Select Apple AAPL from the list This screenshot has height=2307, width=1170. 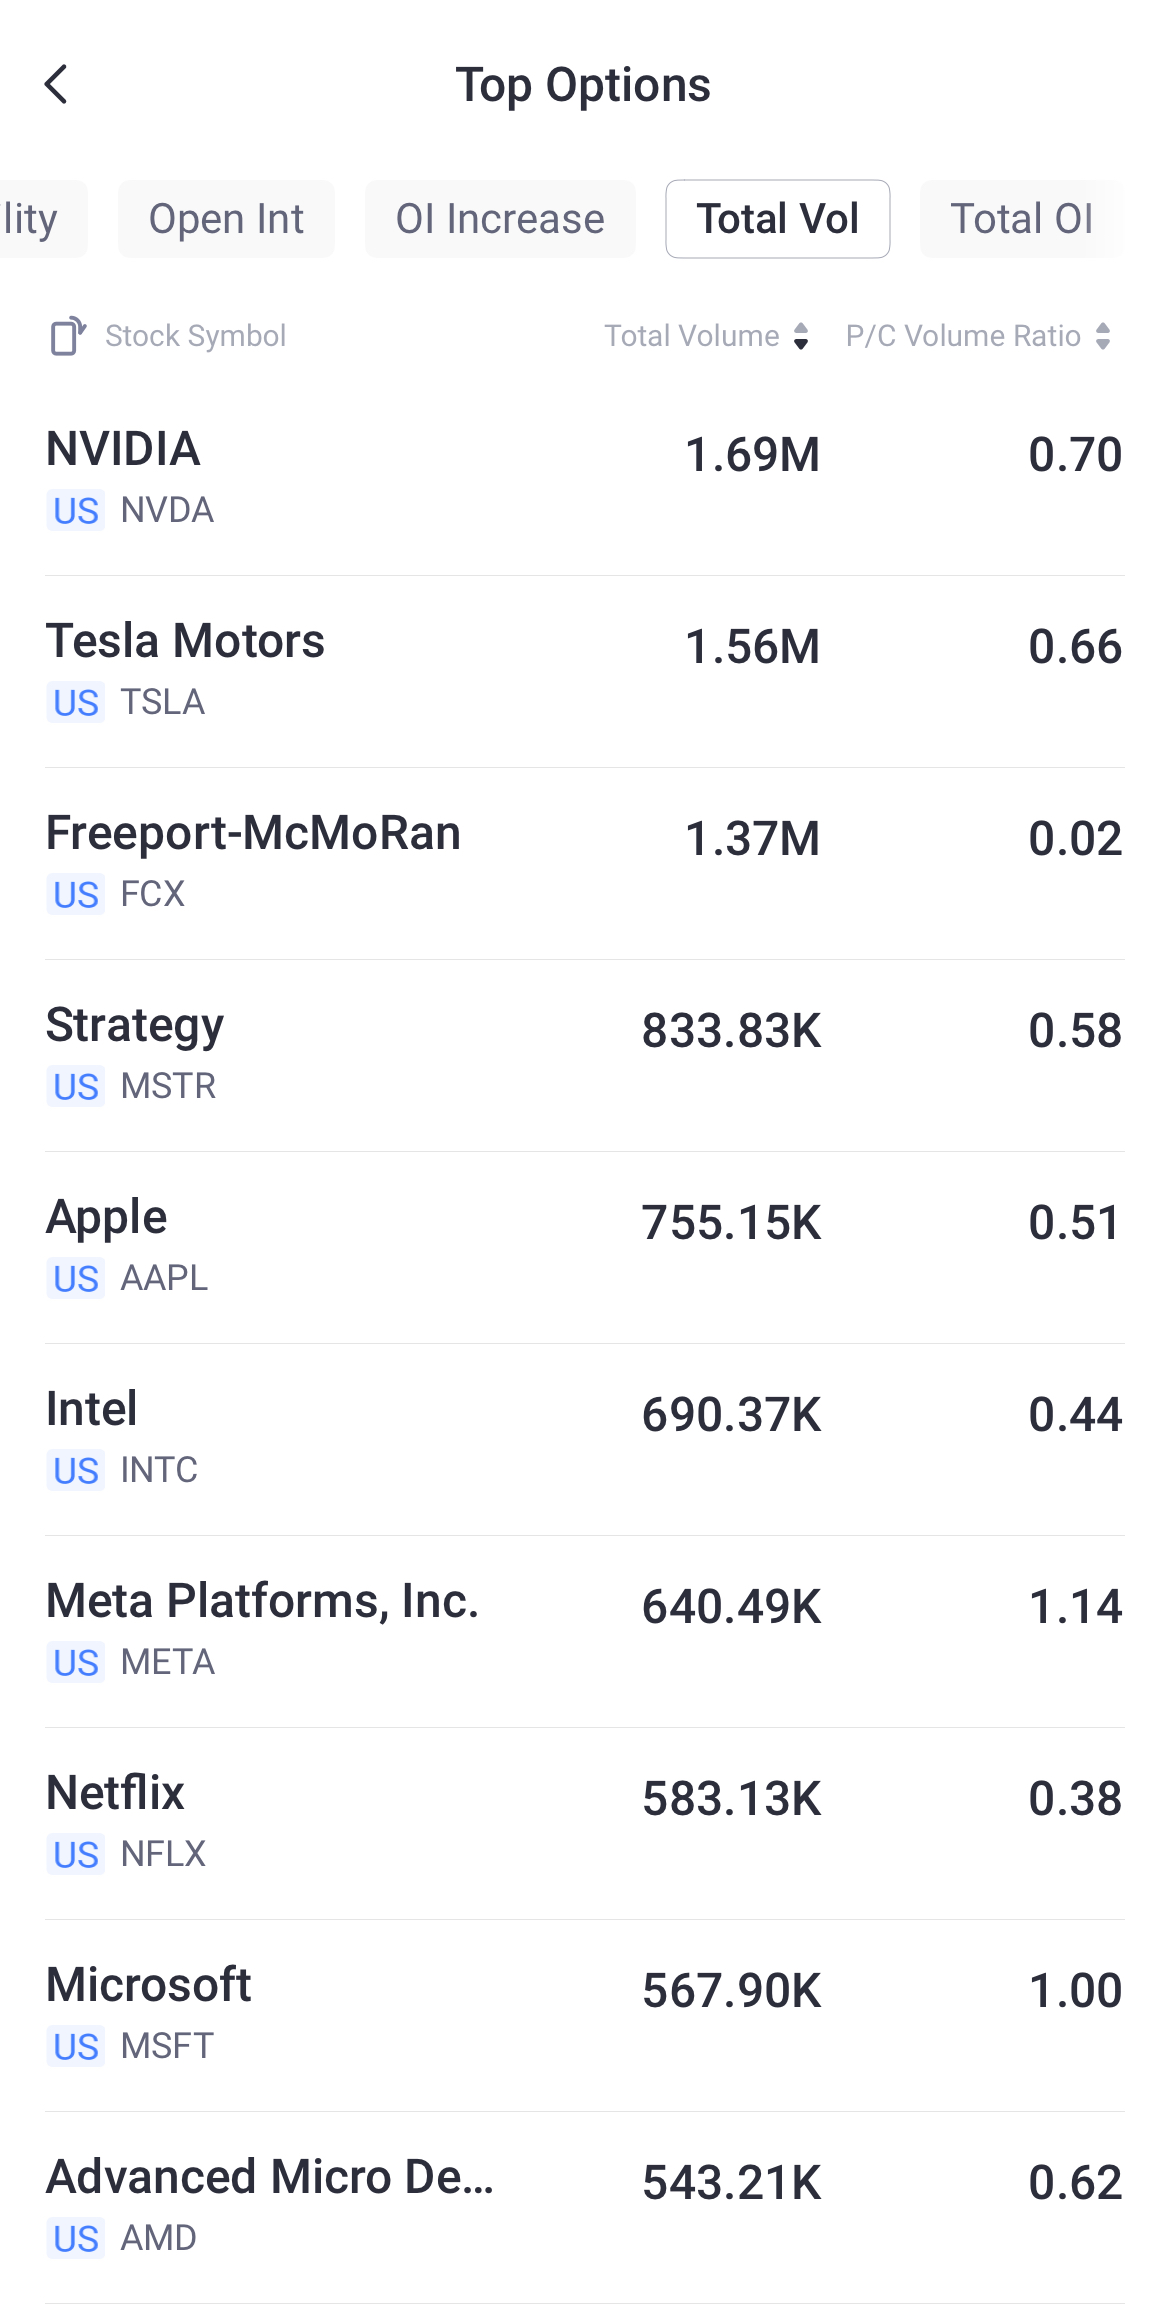(585, 1246)
